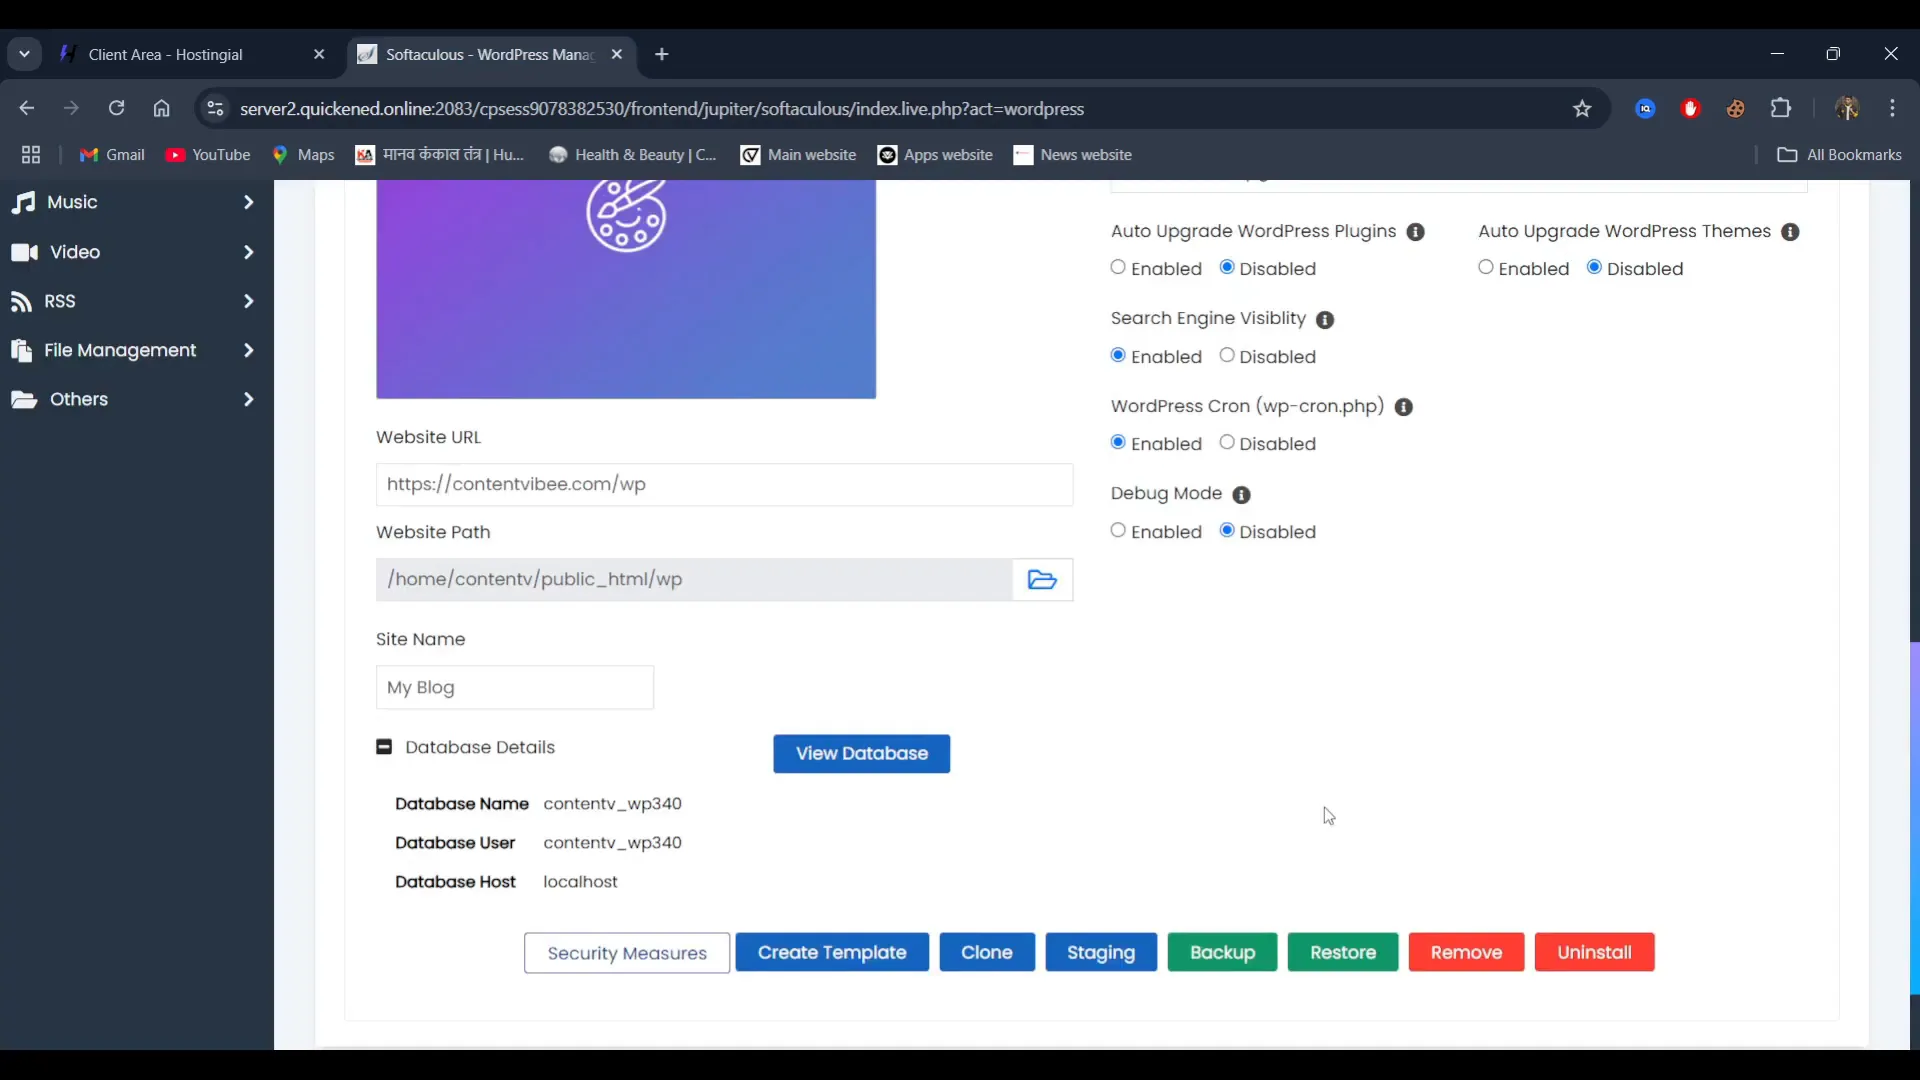The image size is (1920, 1080).
Task: Click the blue circular extension icon
Action: tap(1645, 109)
